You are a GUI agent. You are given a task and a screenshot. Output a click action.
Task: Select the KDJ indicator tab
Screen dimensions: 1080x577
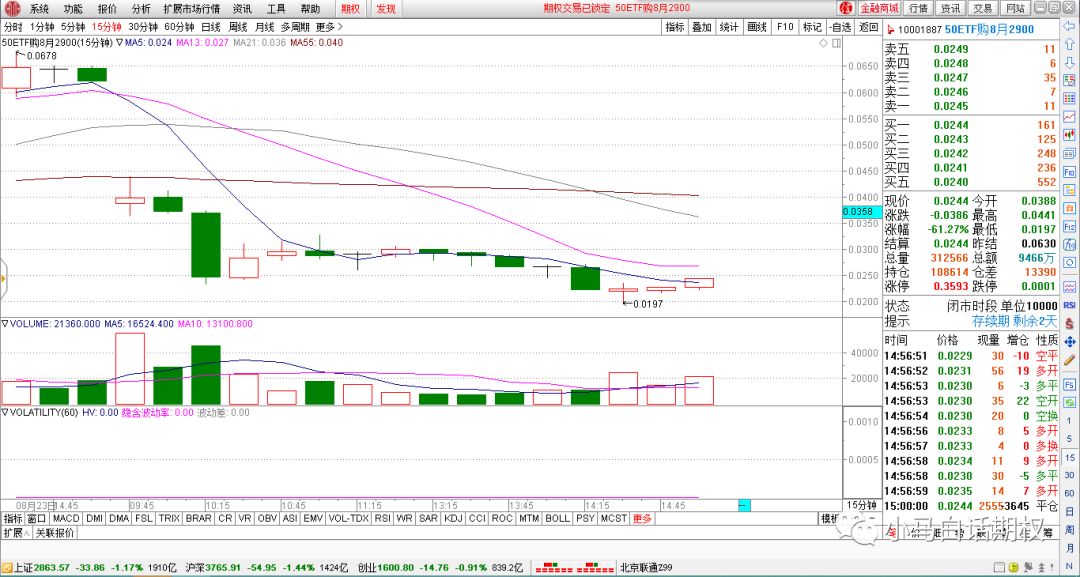point(453,518)
